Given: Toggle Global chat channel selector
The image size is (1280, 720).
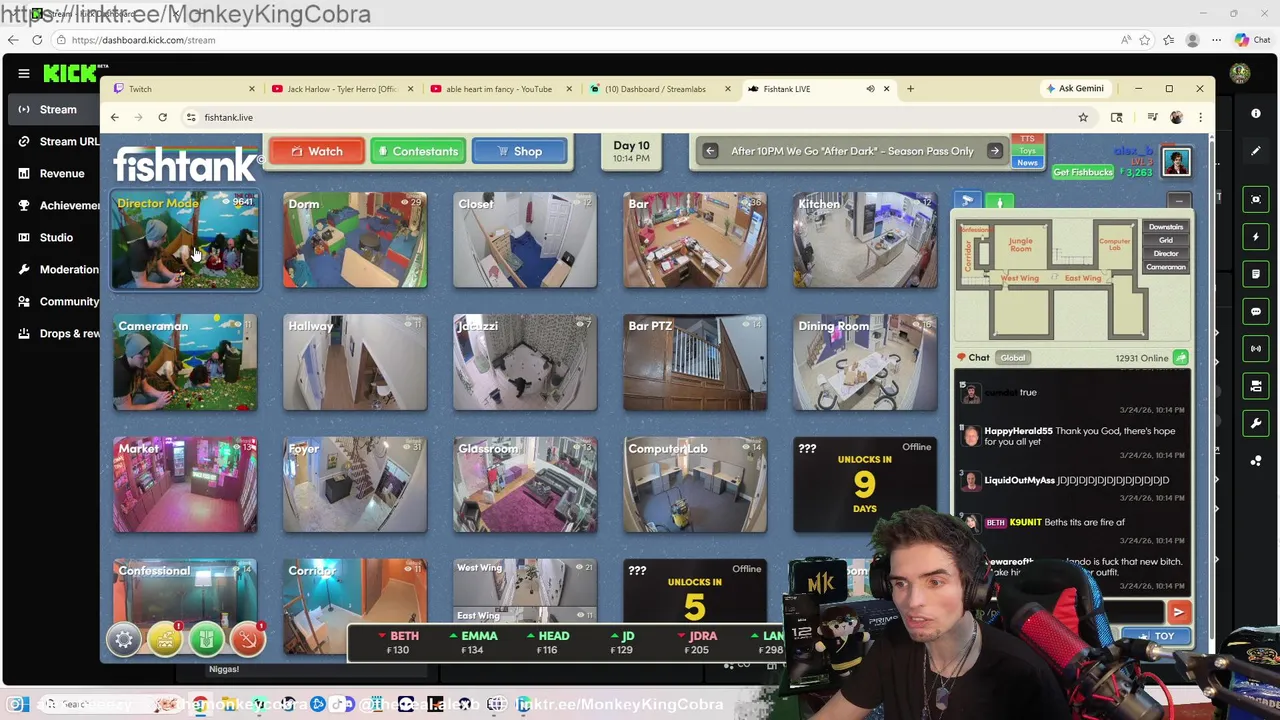Looking at the screenshot, I should pyautogui.click(x=1013, y=358).
